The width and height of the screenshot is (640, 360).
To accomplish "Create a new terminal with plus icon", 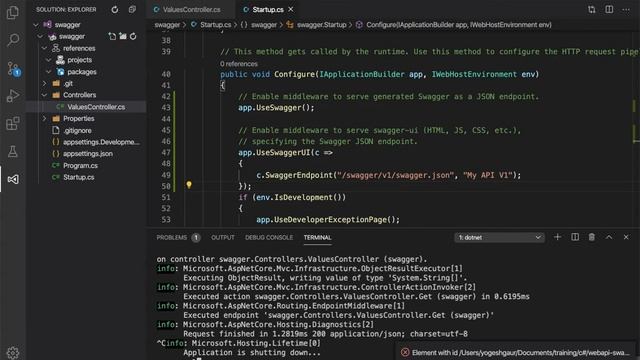I will [557, 237].
